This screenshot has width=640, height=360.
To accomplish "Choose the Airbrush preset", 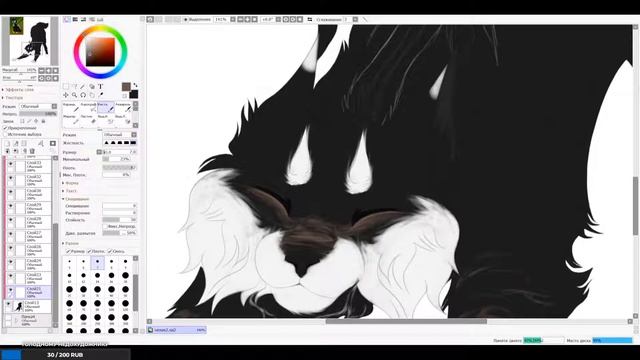I will tap(88, 107).
